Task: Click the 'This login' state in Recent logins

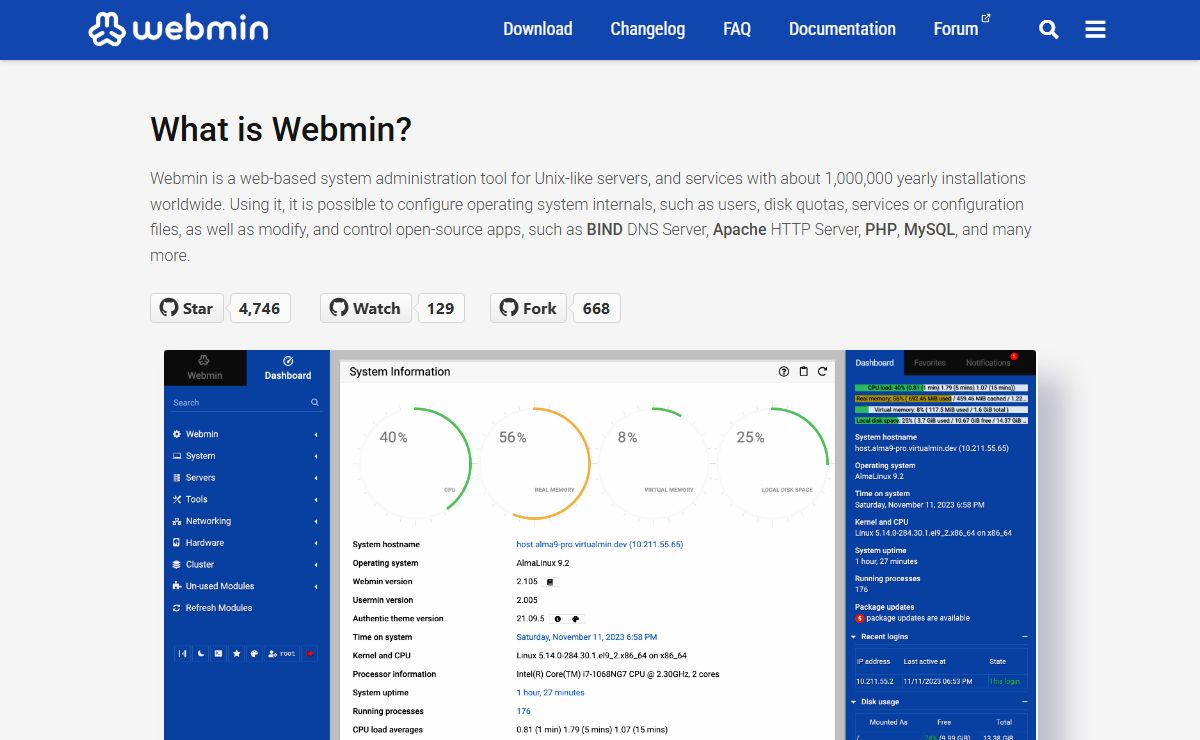Action: [x=1003, y=681]
